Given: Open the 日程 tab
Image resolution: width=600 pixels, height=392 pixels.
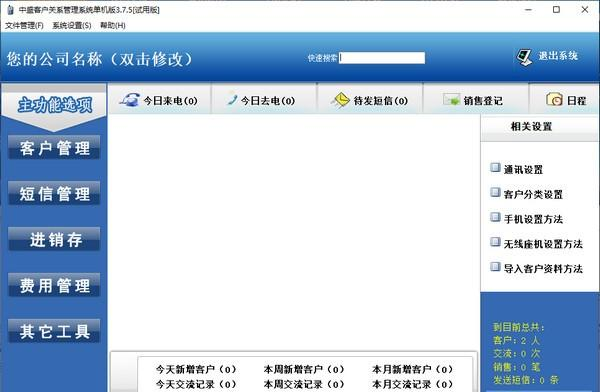Looking at the screenshot, I should 565,100.
